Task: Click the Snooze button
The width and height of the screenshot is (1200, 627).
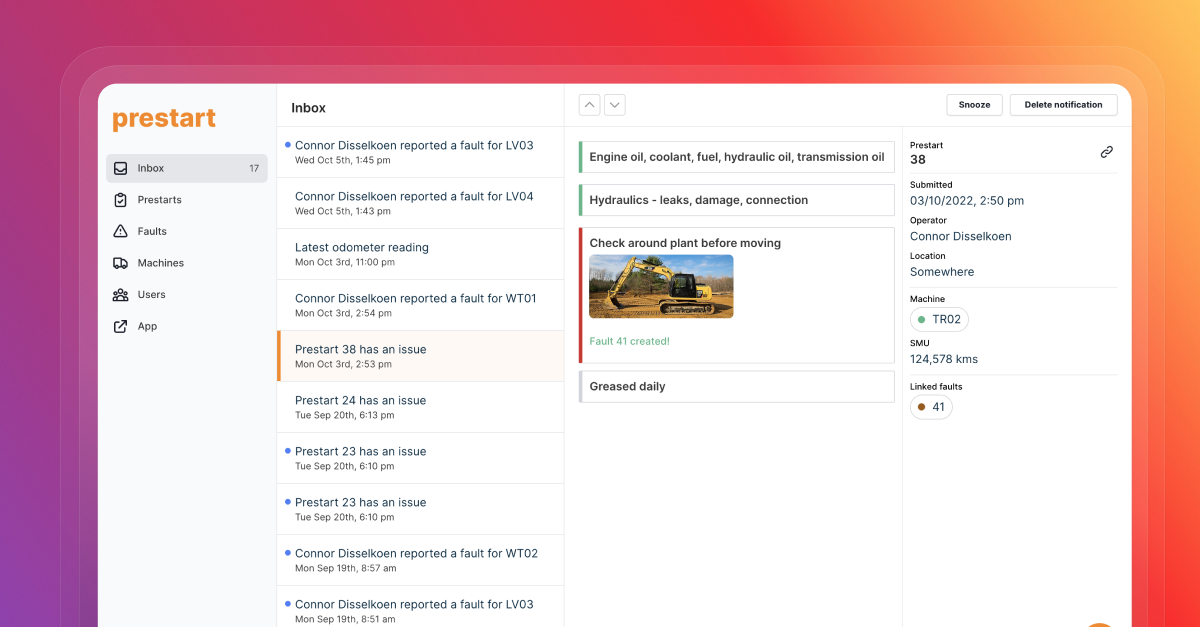Action: click(974, 104)
